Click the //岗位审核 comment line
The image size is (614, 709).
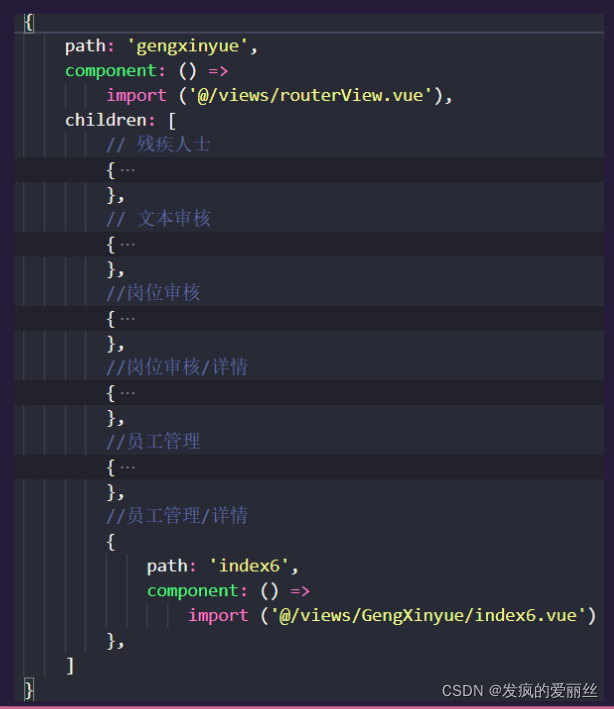(153, 293)
